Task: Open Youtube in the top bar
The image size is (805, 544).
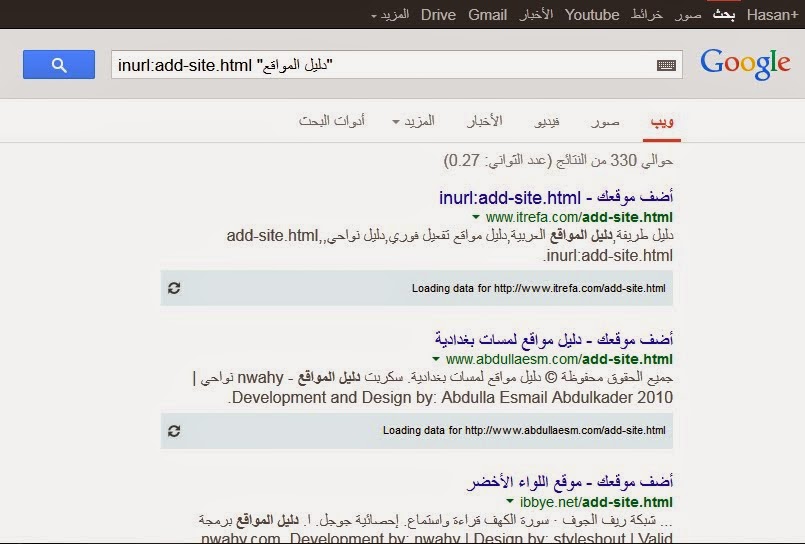Action: (591, 15)
